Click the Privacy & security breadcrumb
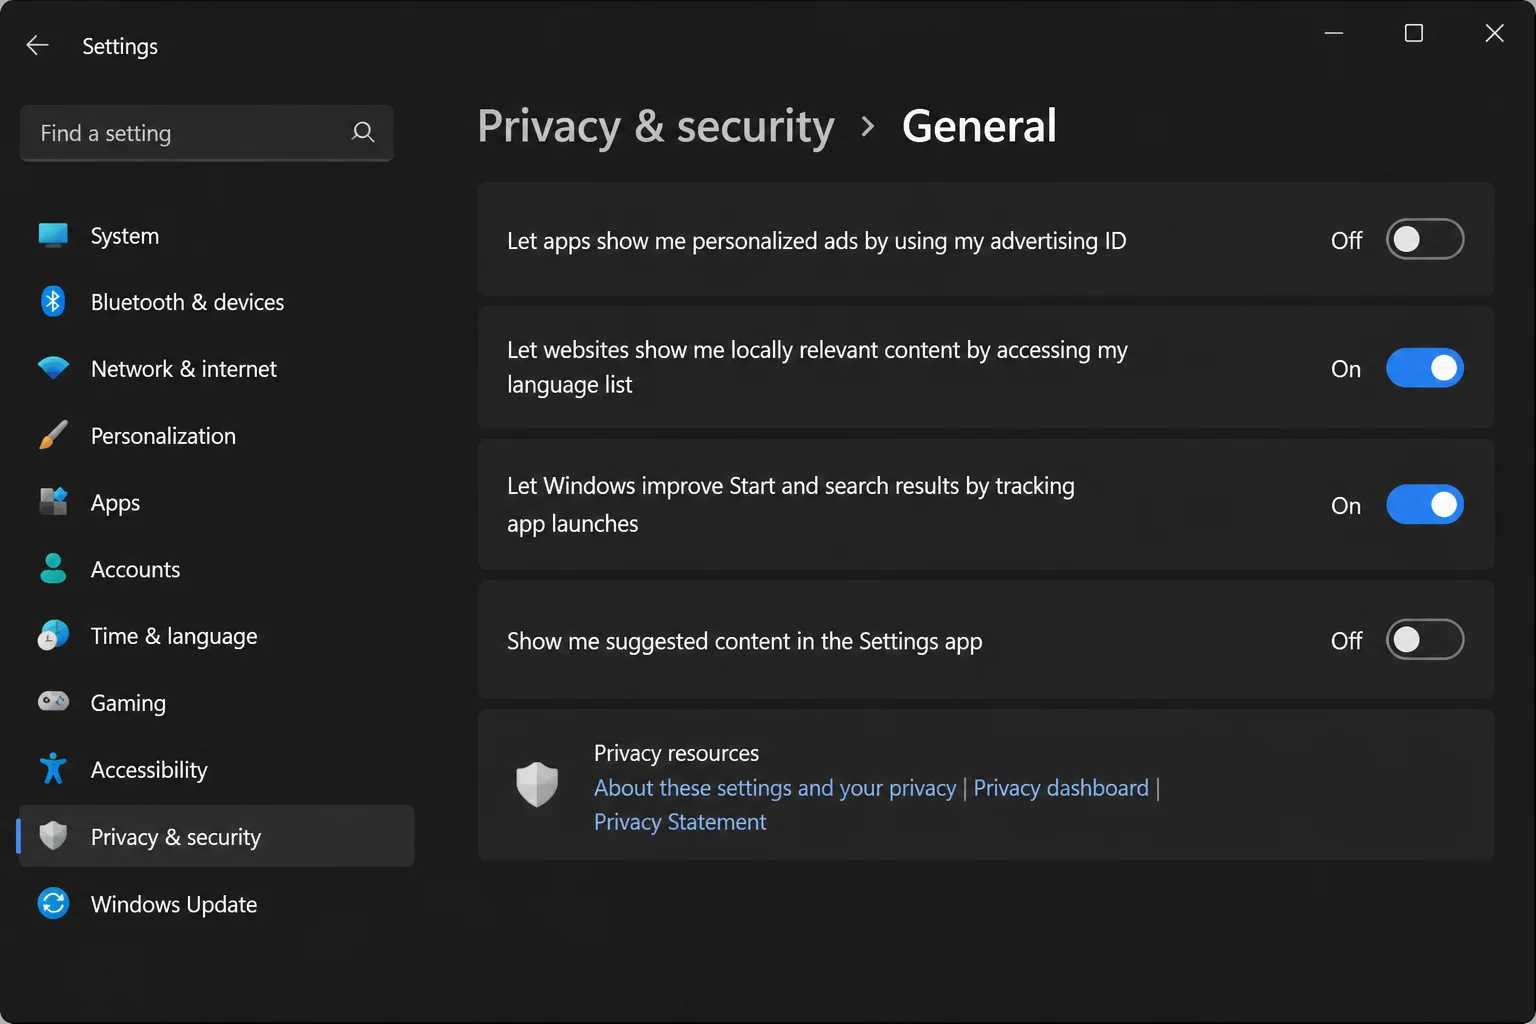The image size is (1536, 1024). (x=656, y=127)
